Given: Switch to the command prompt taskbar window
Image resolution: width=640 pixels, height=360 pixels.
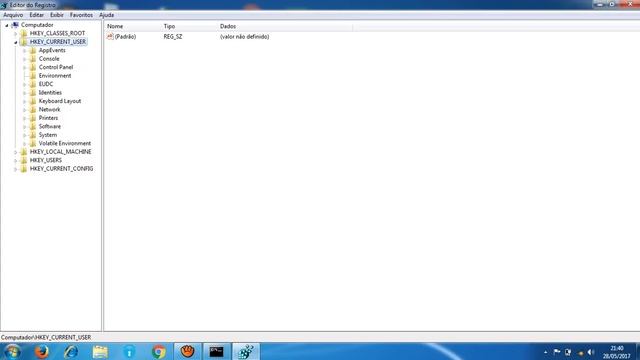Looking at the screenshot, I should tap(217, 351).
